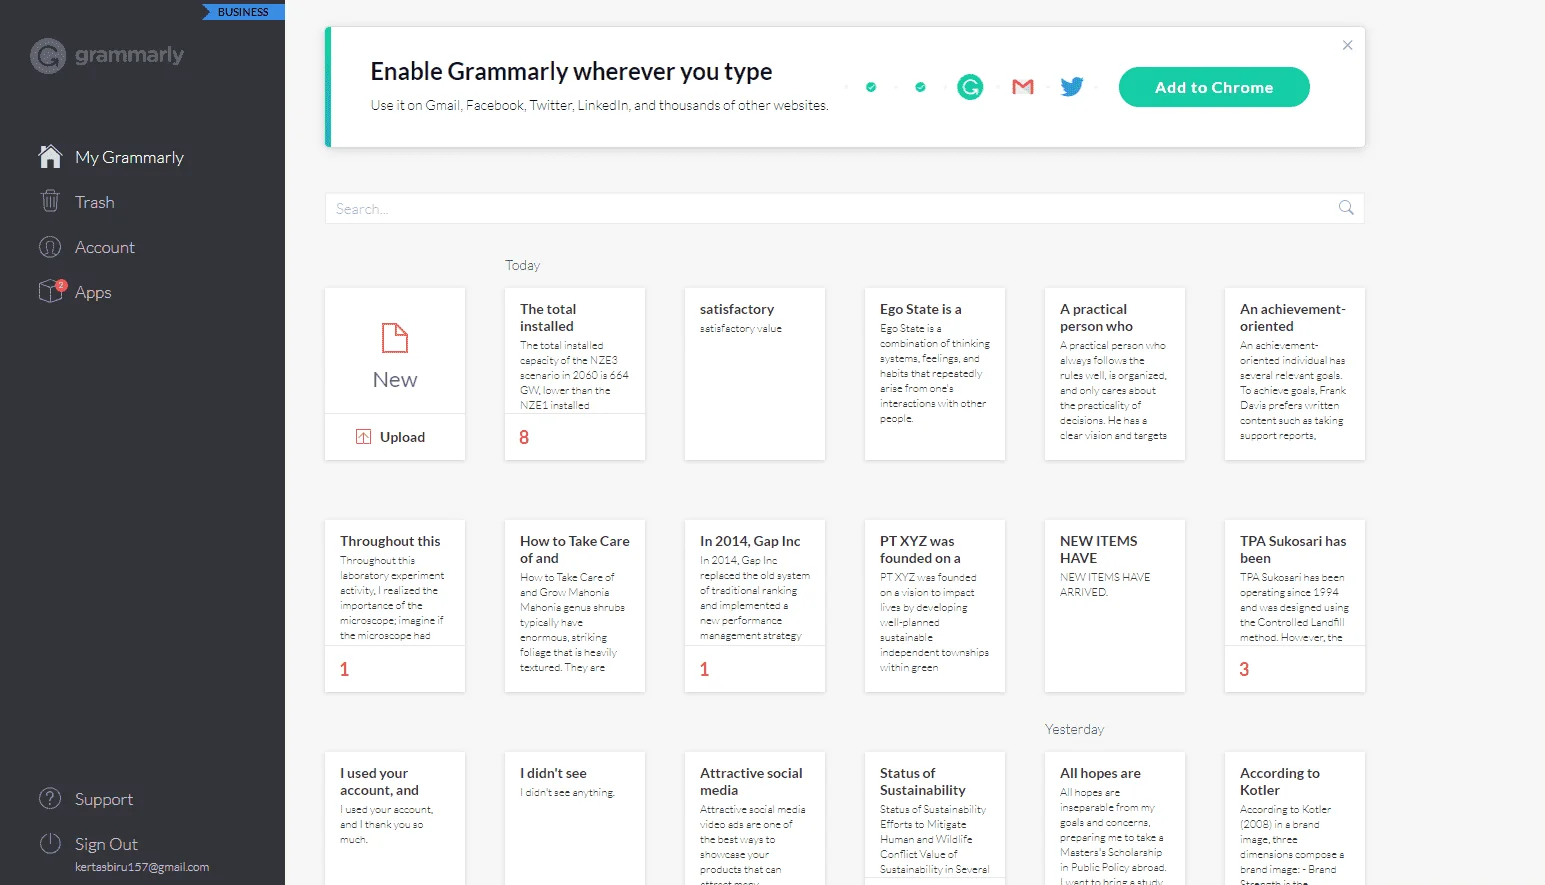
Task: Open 'I didn't see' document
Action: [x=575, y=818]
